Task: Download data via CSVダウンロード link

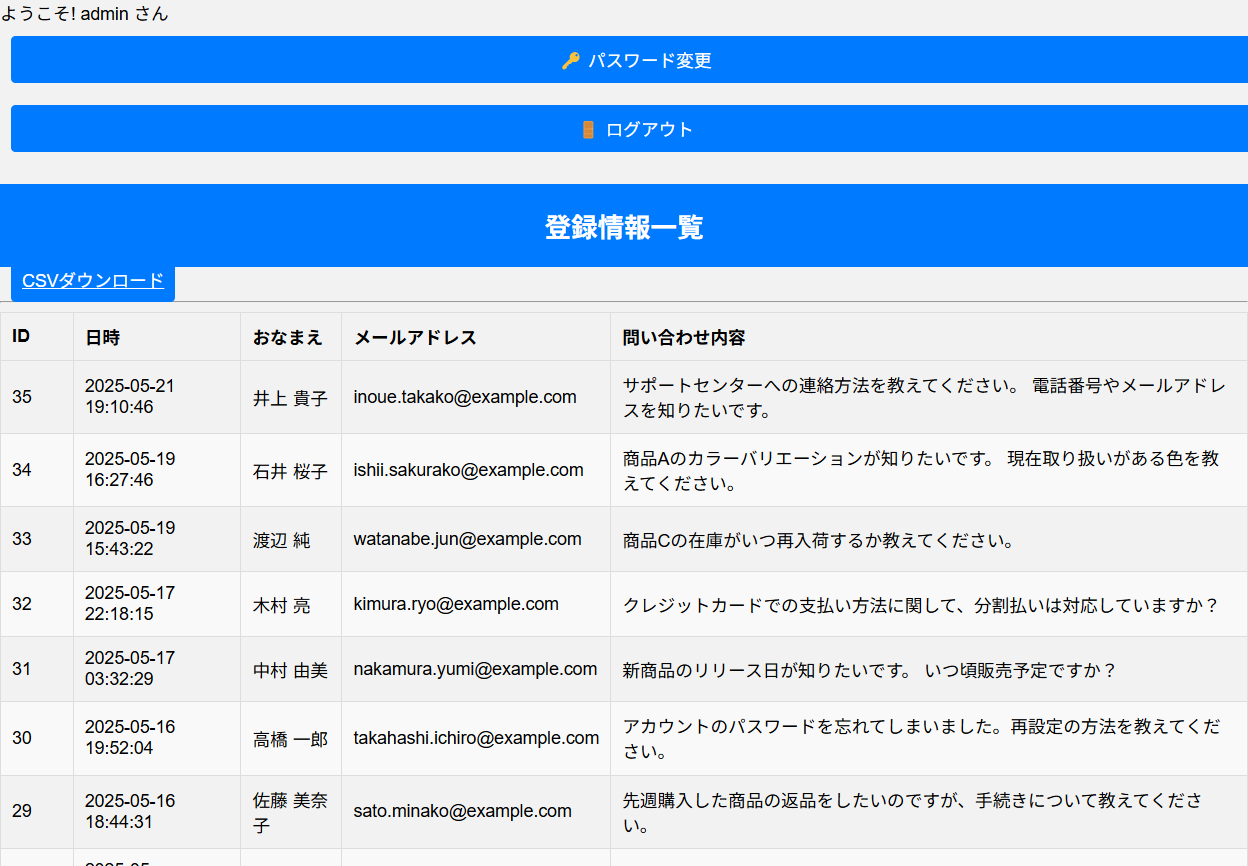Action: [93, 281]
